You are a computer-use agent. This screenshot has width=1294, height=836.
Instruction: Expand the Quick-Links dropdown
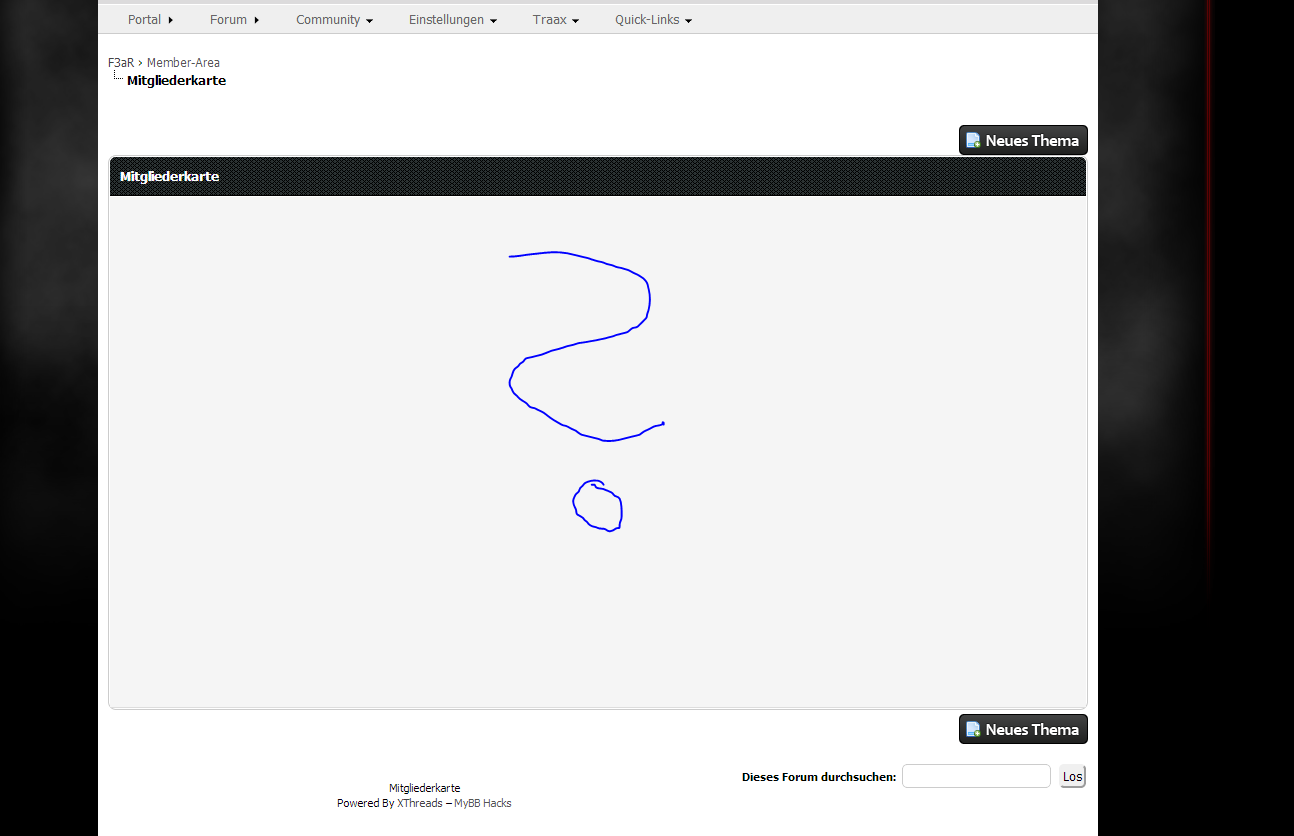tap(653, 20)
